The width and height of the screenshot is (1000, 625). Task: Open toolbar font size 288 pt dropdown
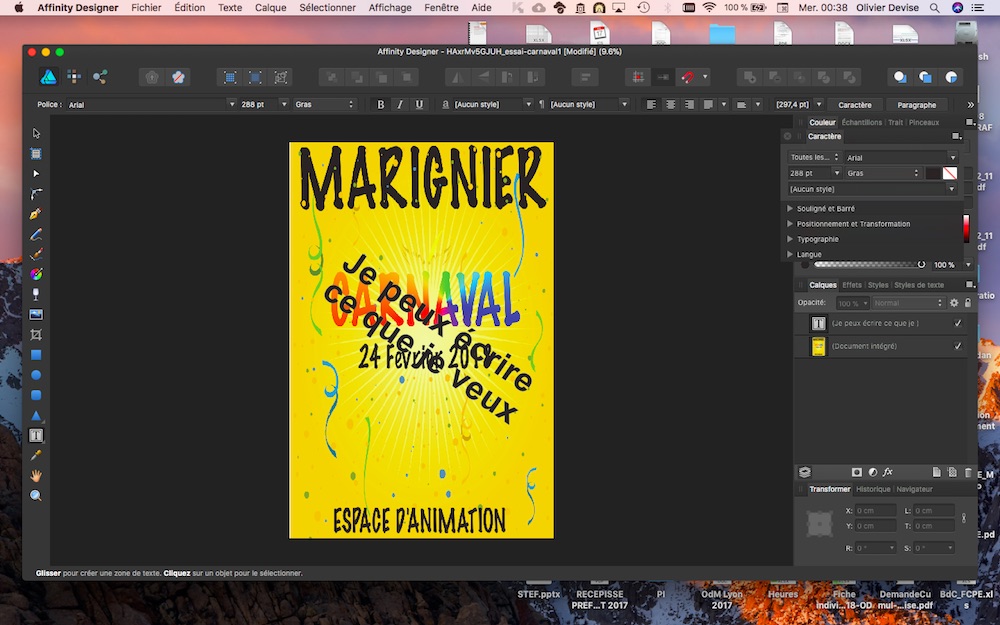(284, 105)
